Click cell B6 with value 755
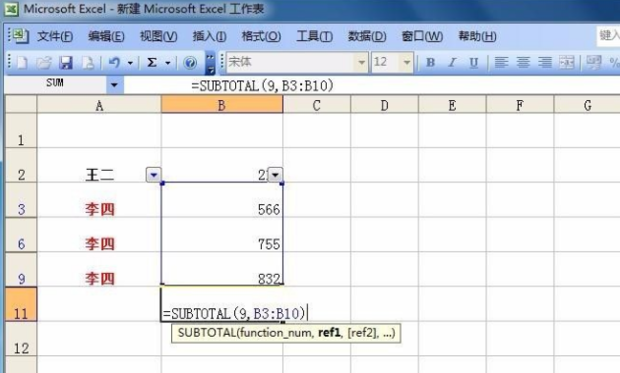The width and height of the screenshot is (620, 373). coord(222,235)
